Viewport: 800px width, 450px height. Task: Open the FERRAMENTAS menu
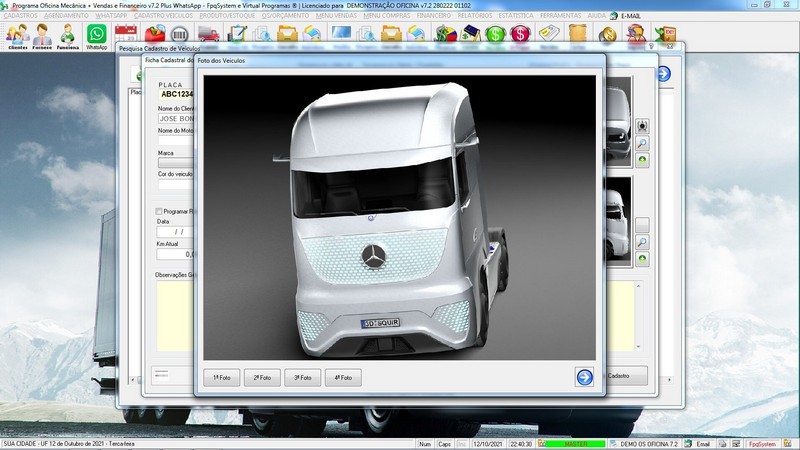610,17
